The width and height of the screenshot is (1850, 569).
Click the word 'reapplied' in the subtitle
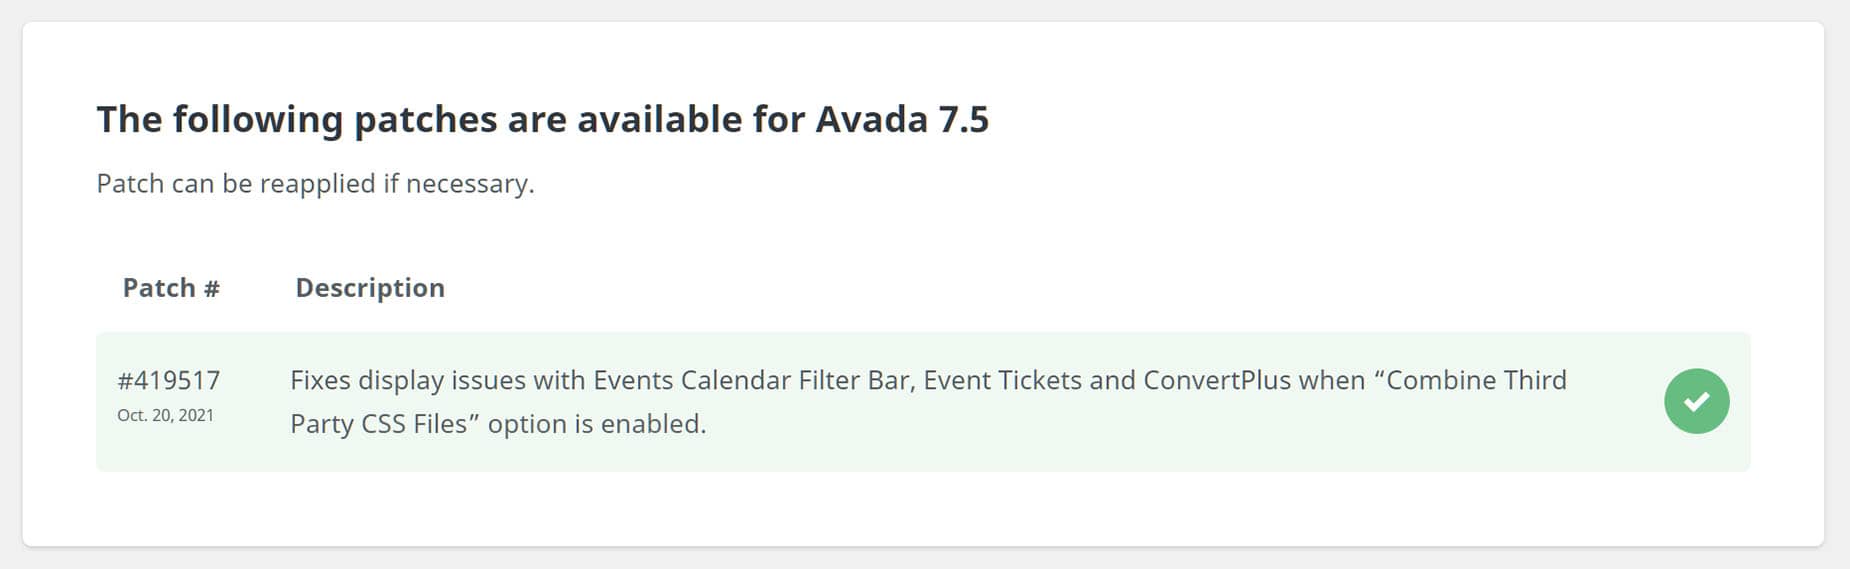click(x=318, y=184)
